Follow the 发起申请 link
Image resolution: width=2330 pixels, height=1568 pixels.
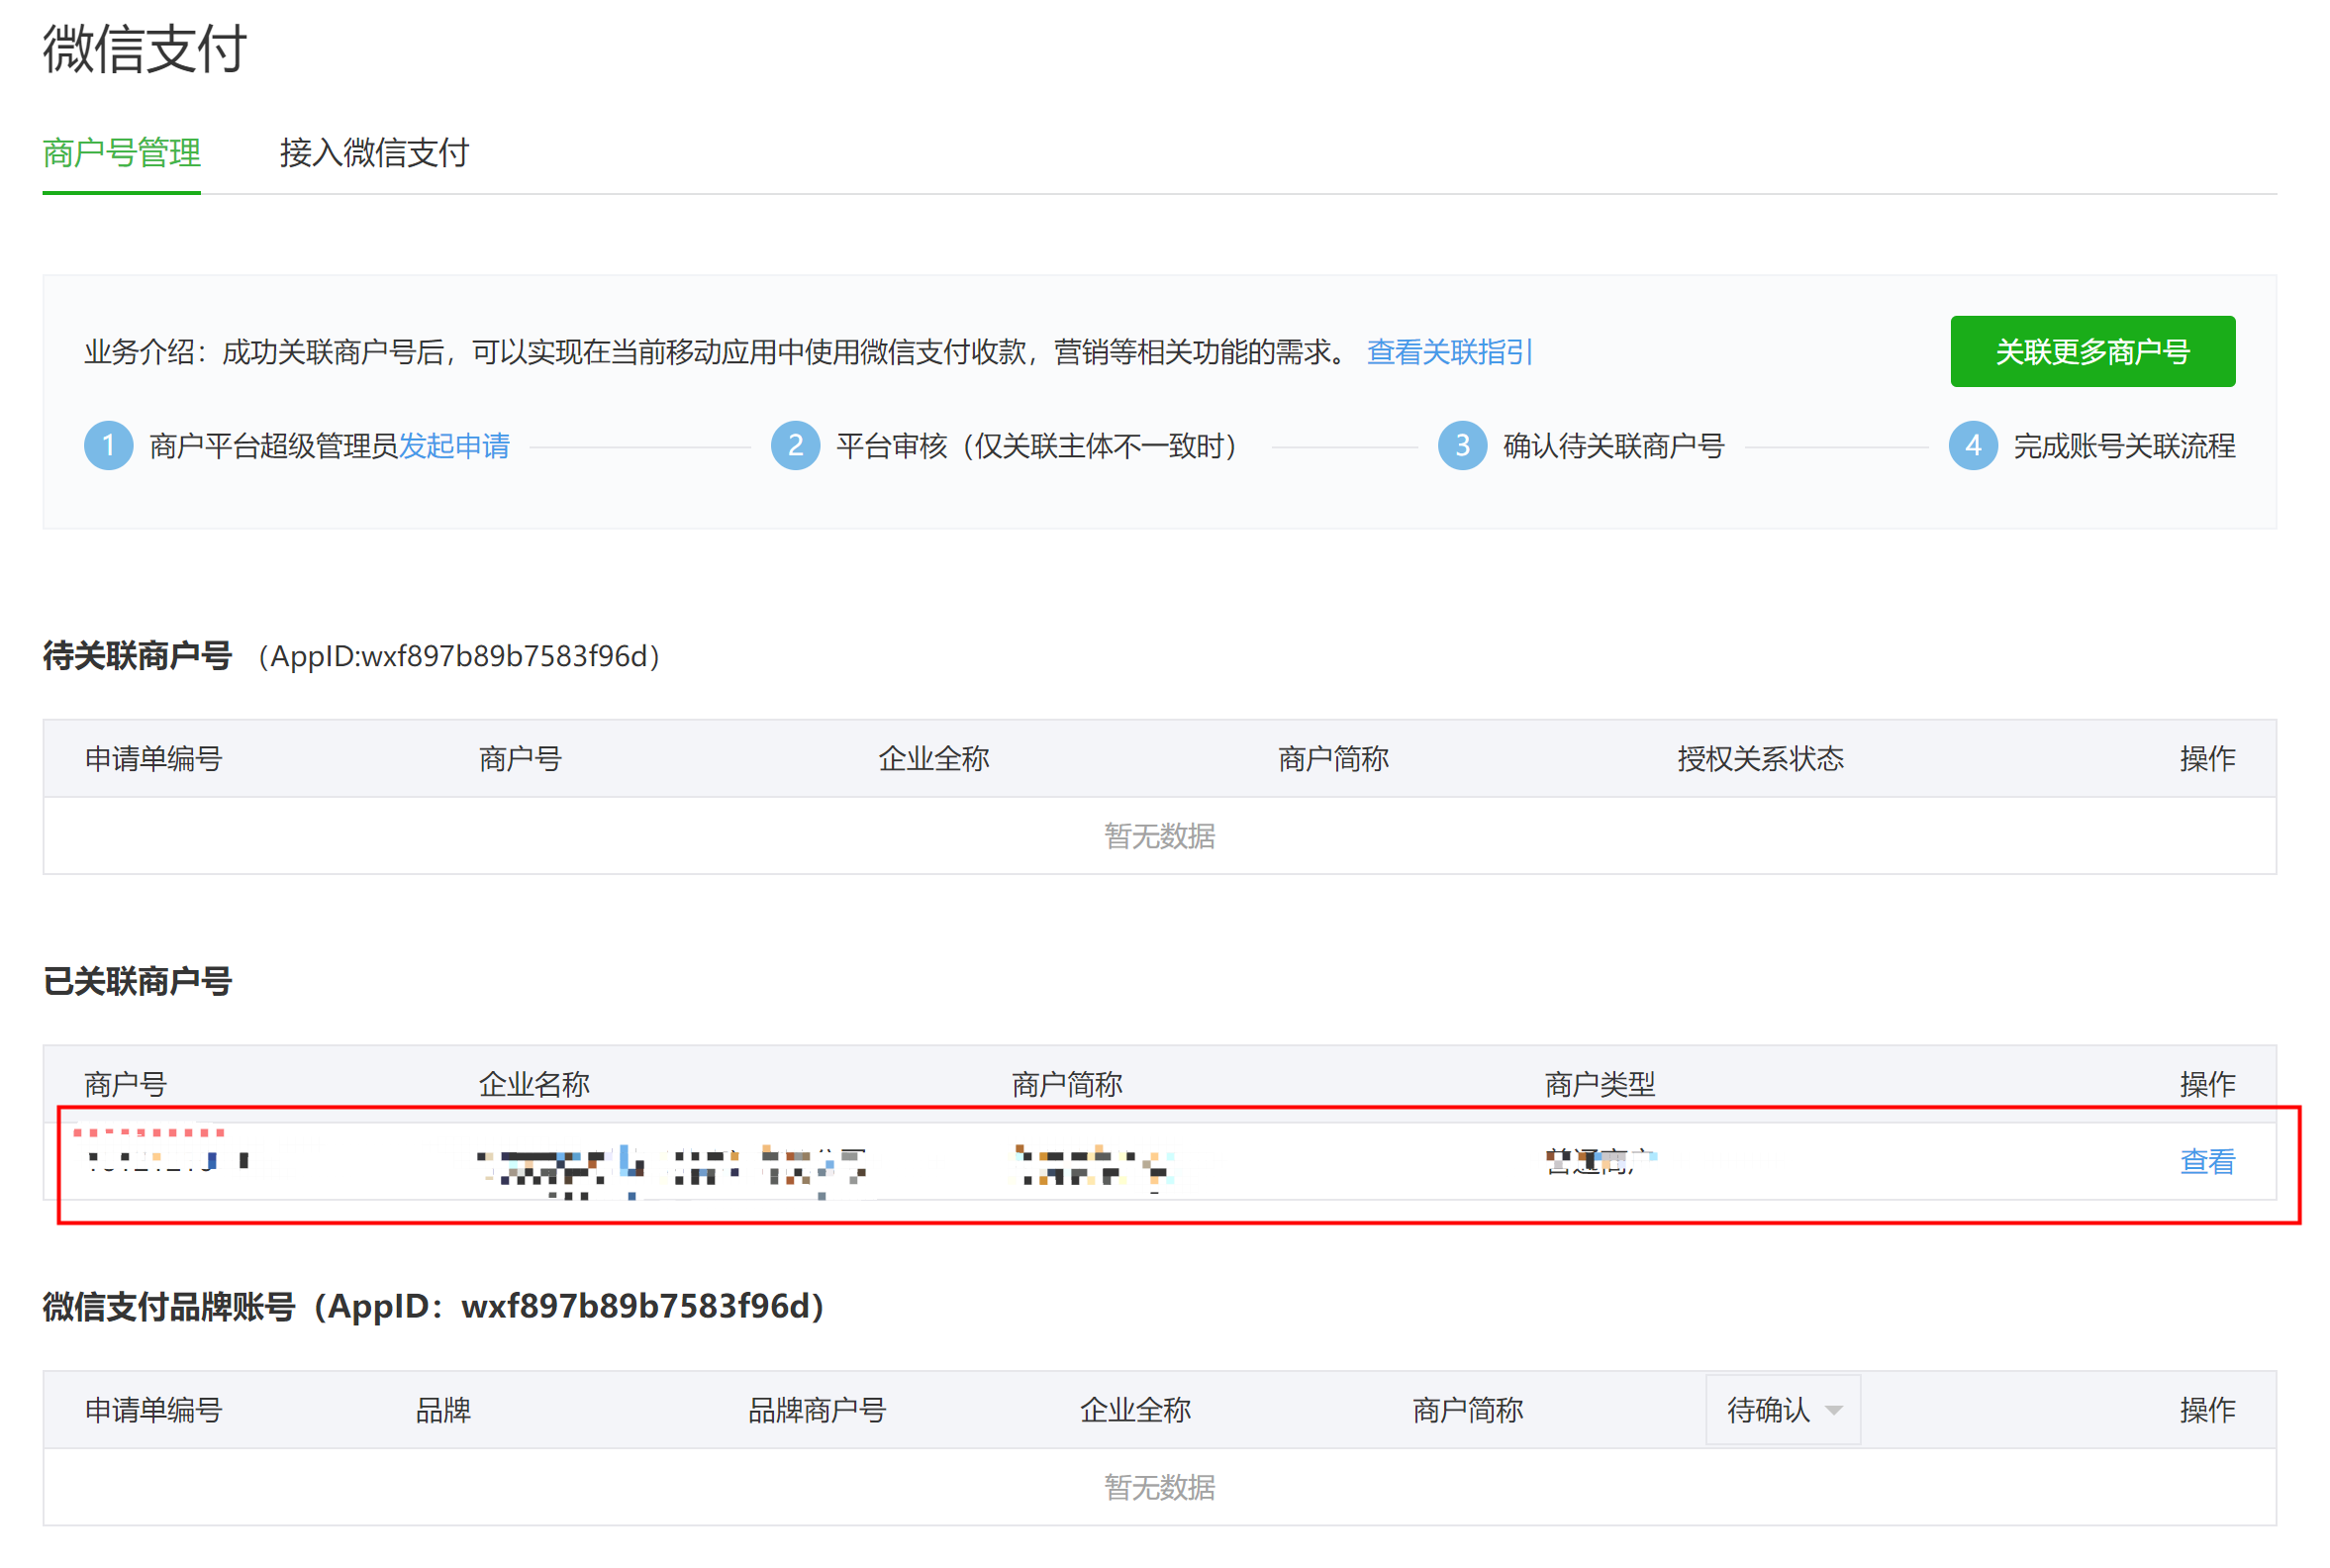click(x=455, y=446)
